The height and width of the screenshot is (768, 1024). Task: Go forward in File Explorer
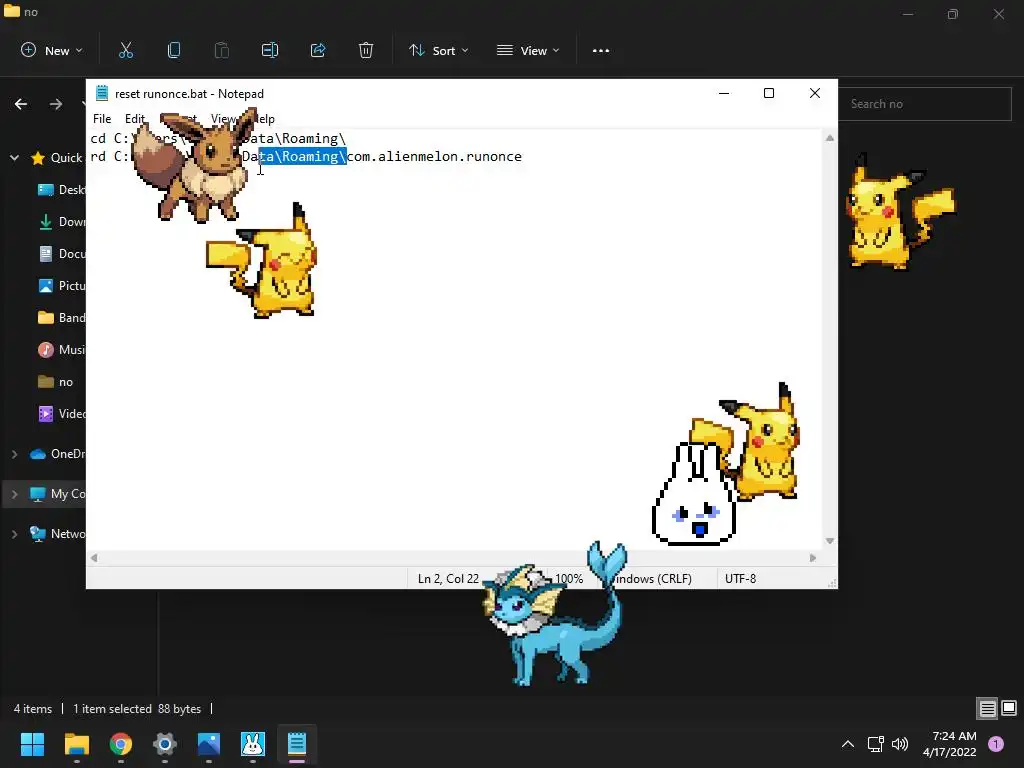tap(56, 104)
